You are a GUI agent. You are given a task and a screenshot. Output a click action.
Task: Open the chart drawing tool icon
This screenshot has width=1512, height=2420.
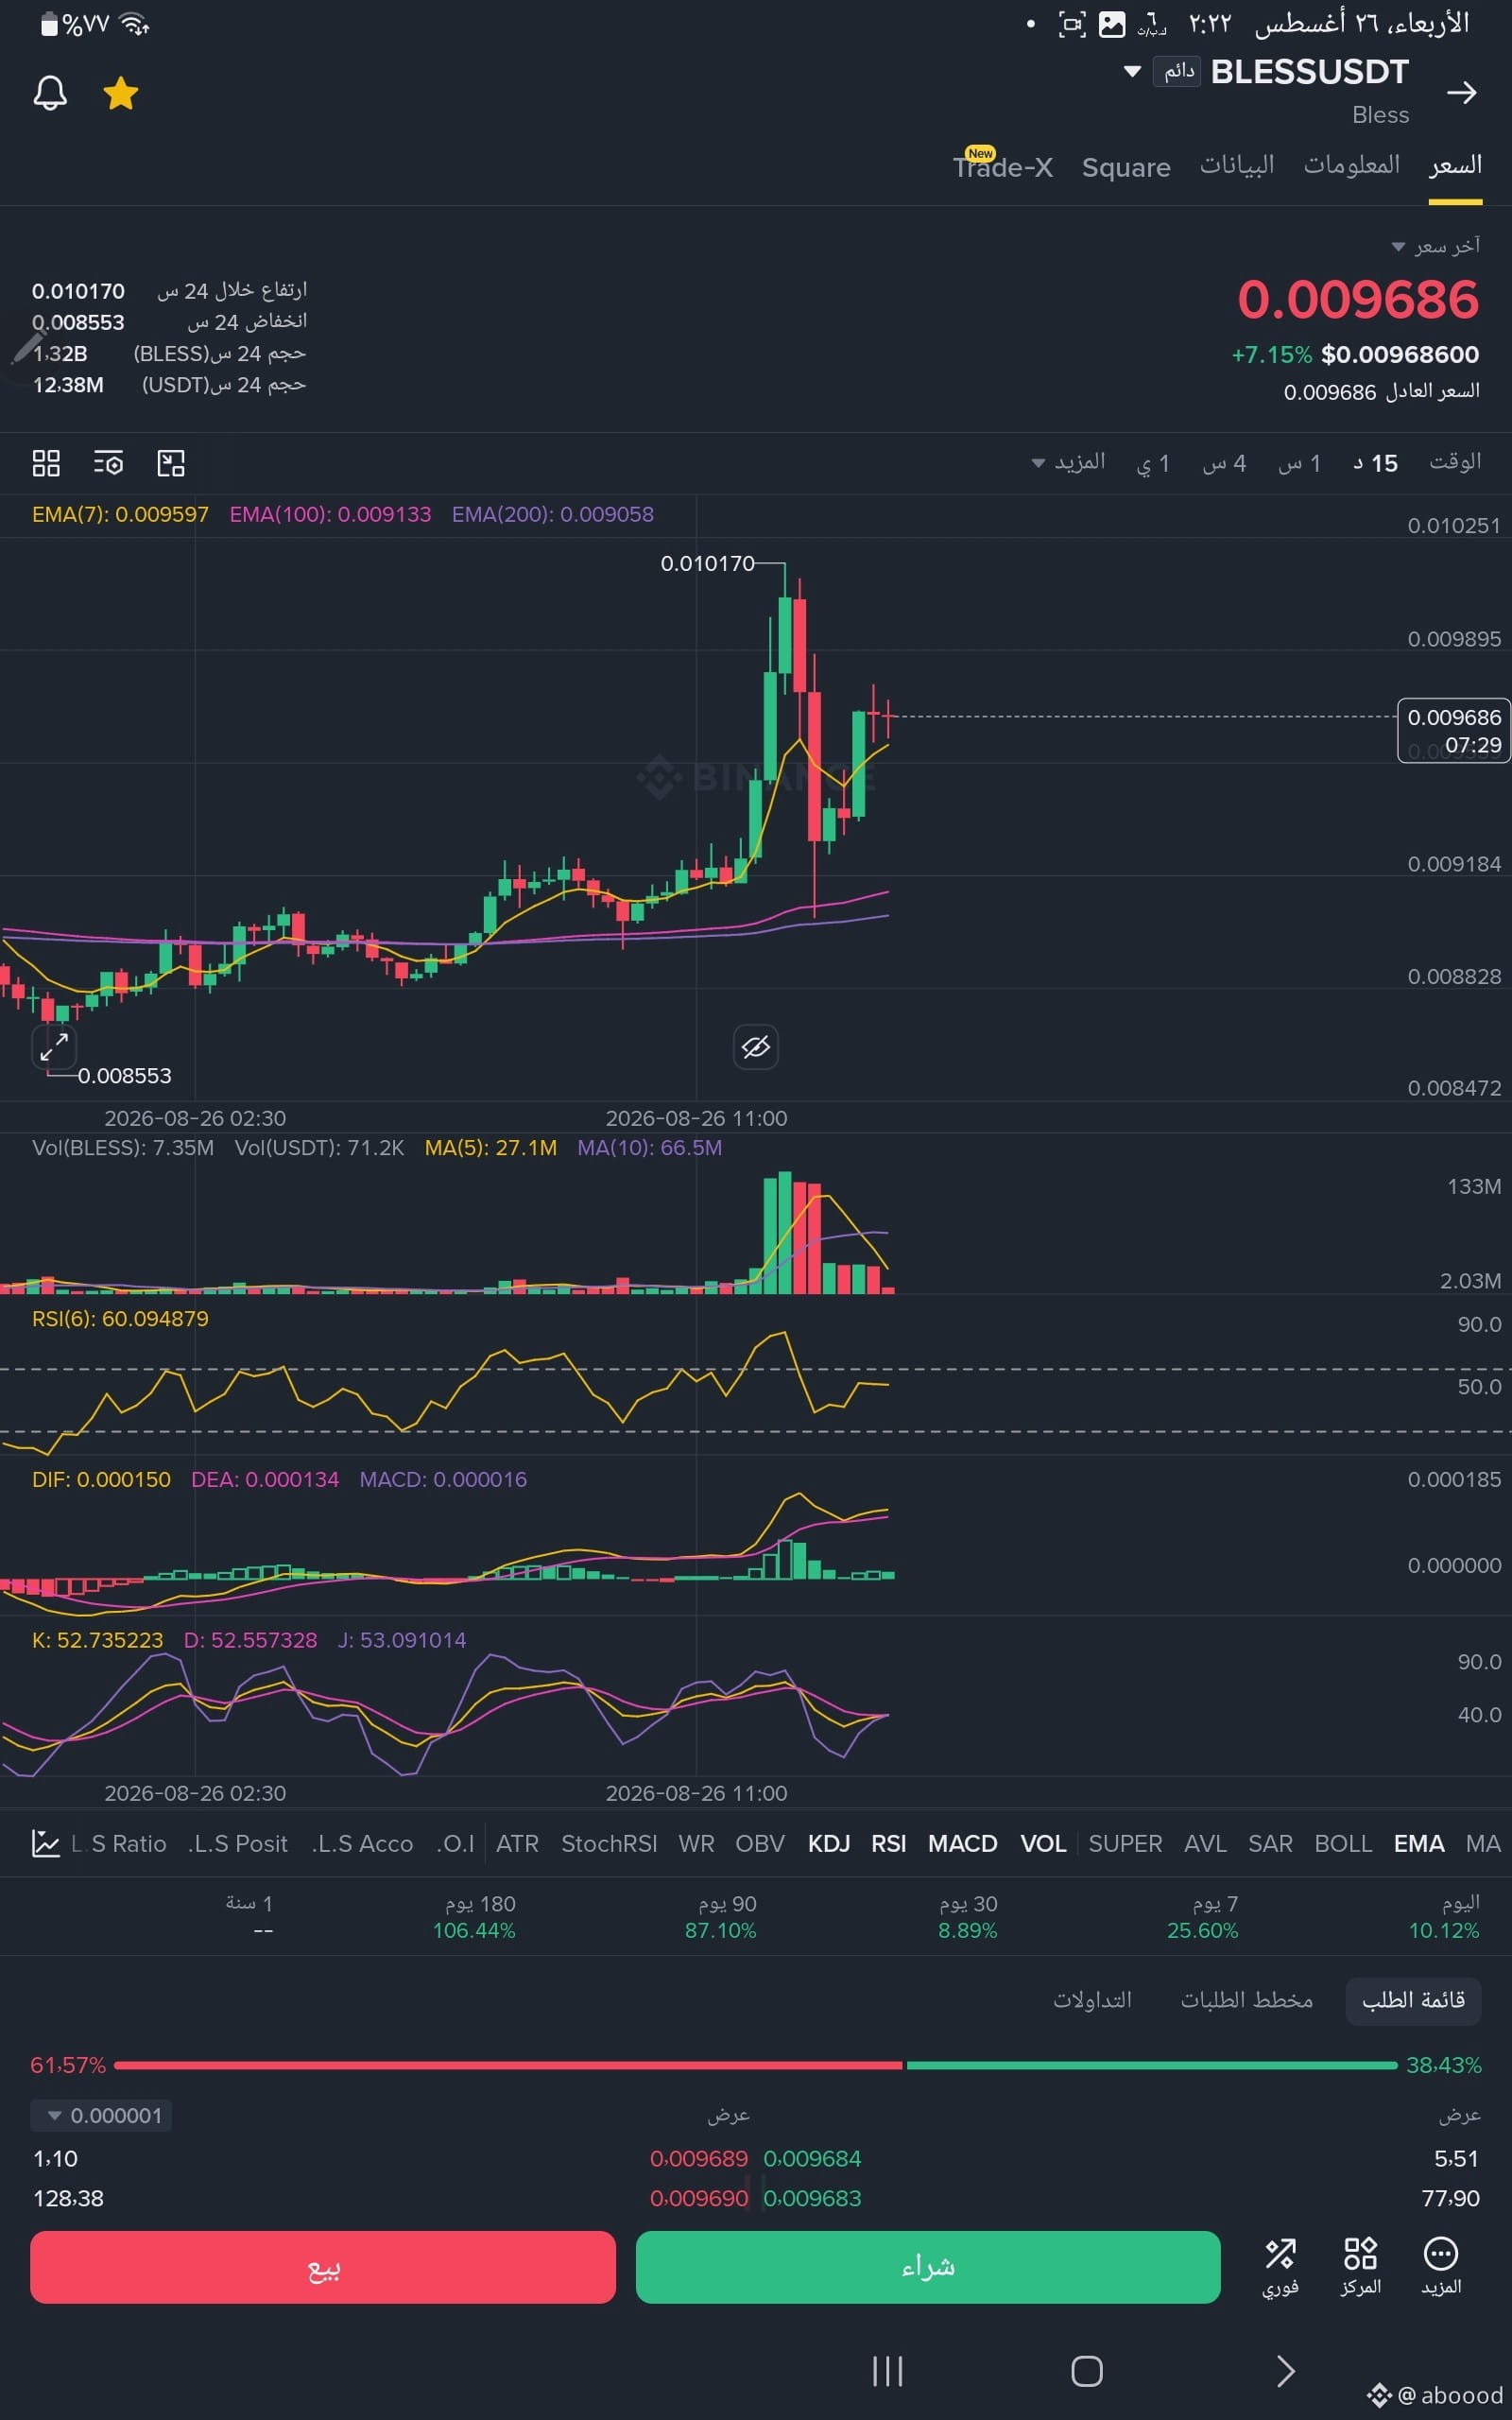(171, 463)
